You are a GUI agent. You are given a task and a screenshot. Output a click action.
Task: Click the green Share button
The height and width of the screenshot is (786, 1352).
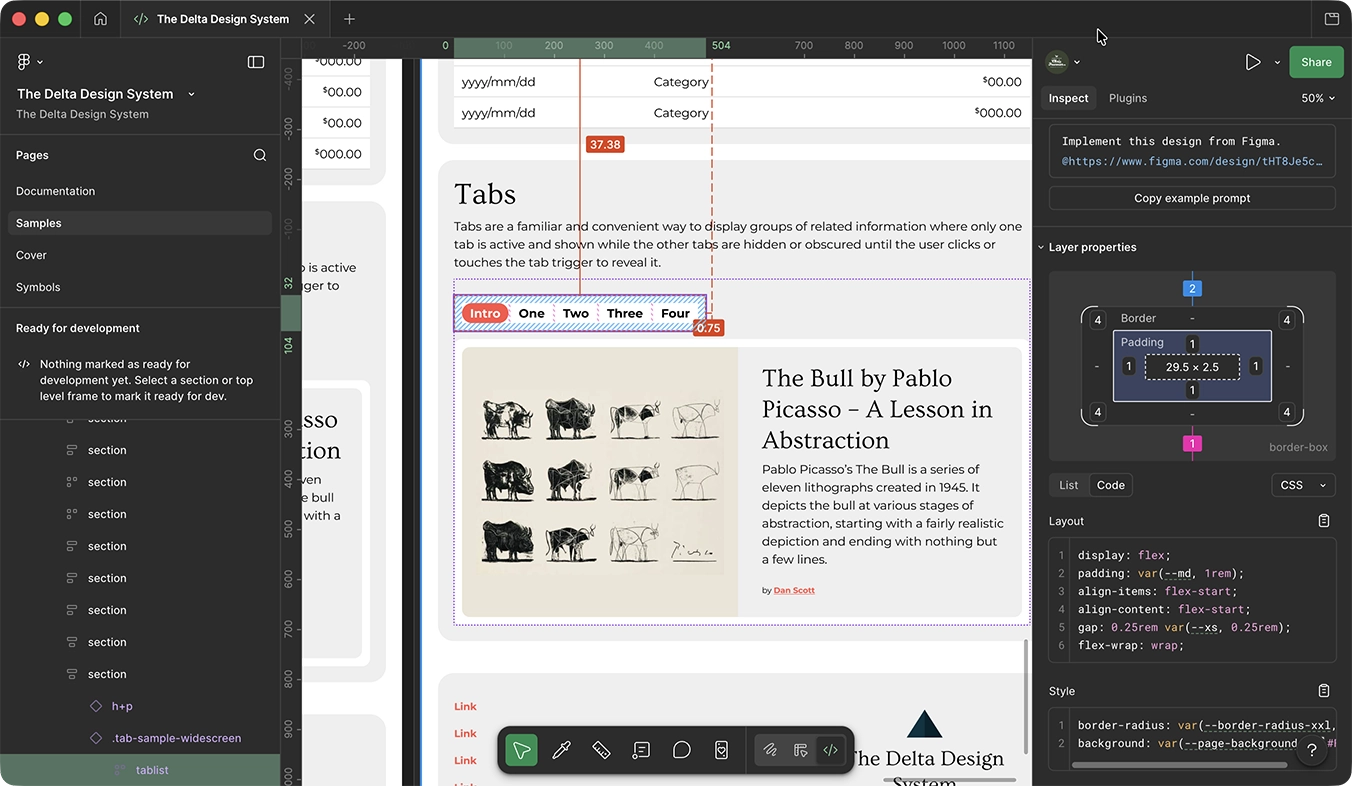[1316, 61]
